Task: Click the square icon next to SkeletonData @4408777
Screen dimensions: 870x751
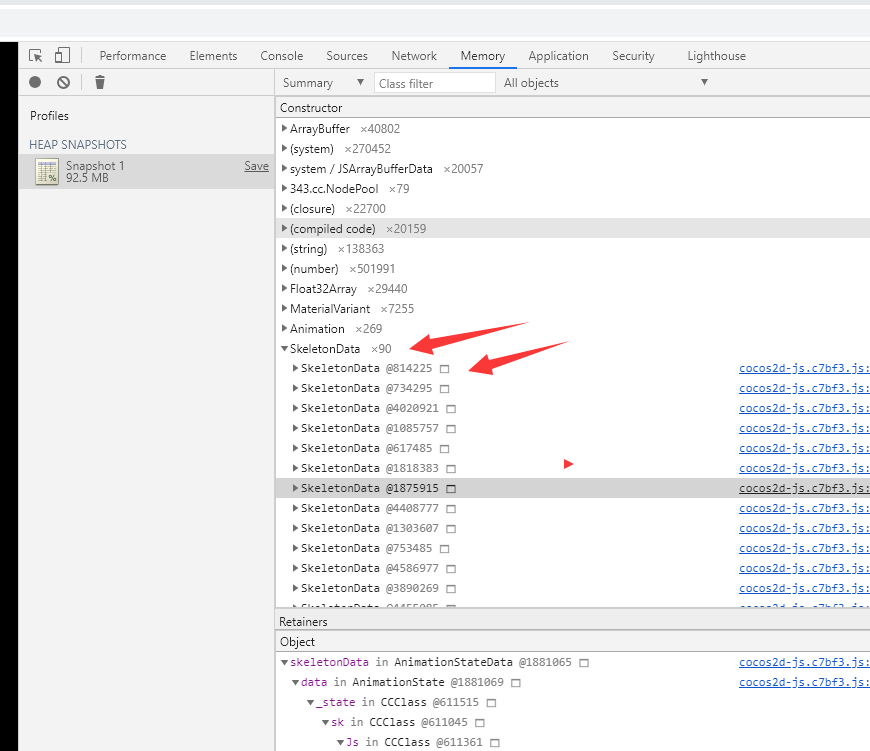Action: 451,509
